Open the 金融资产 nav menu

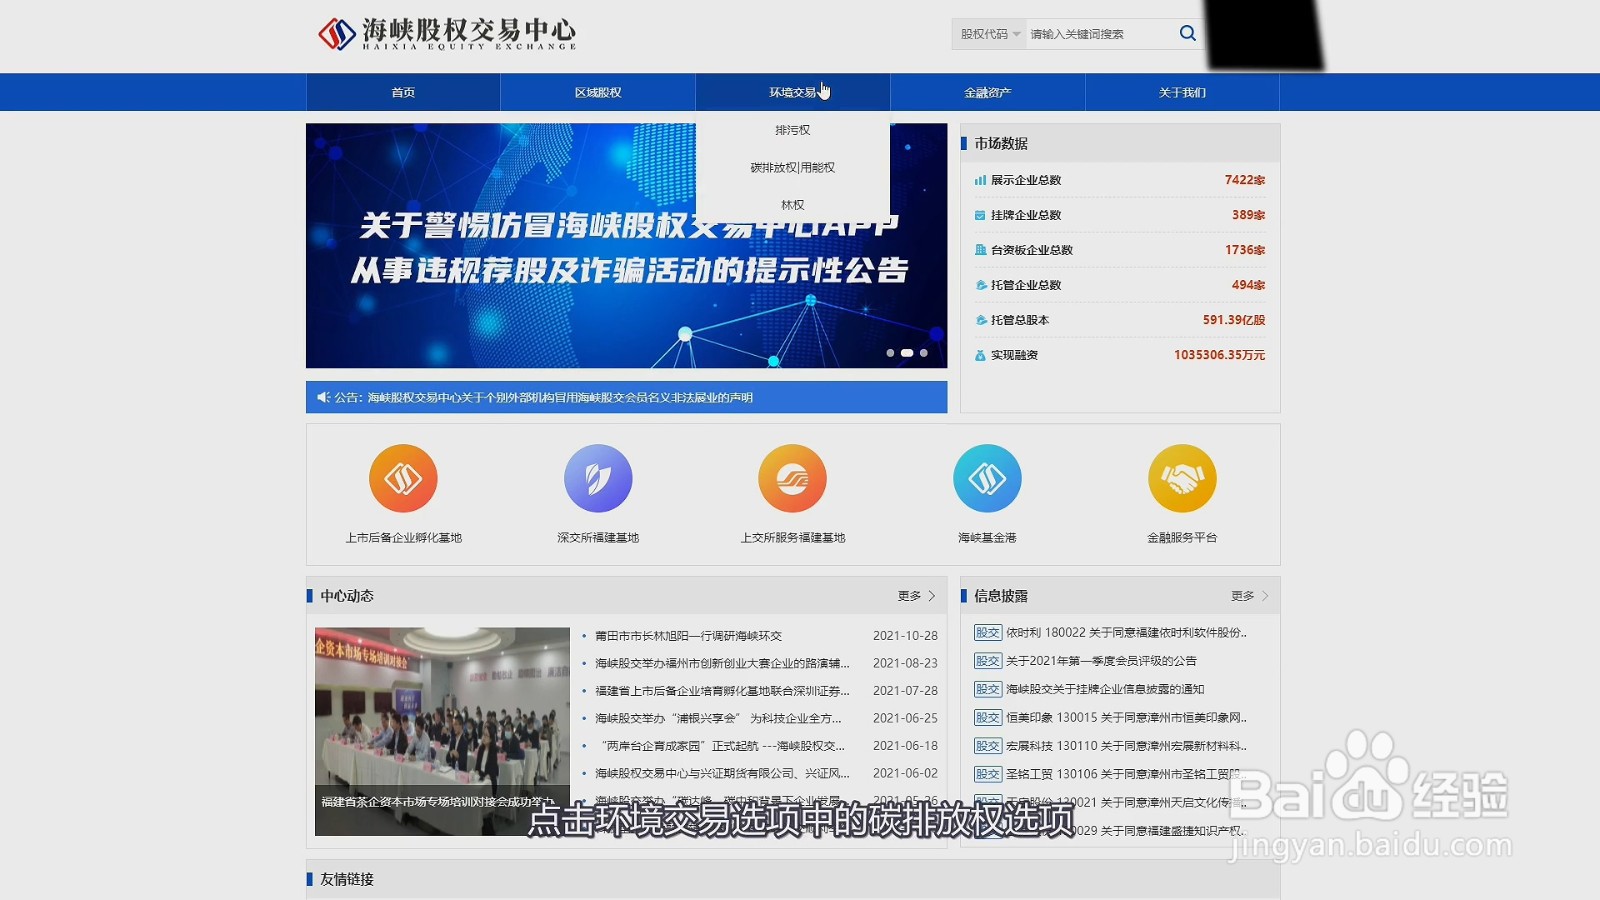[x=988, y=92]
